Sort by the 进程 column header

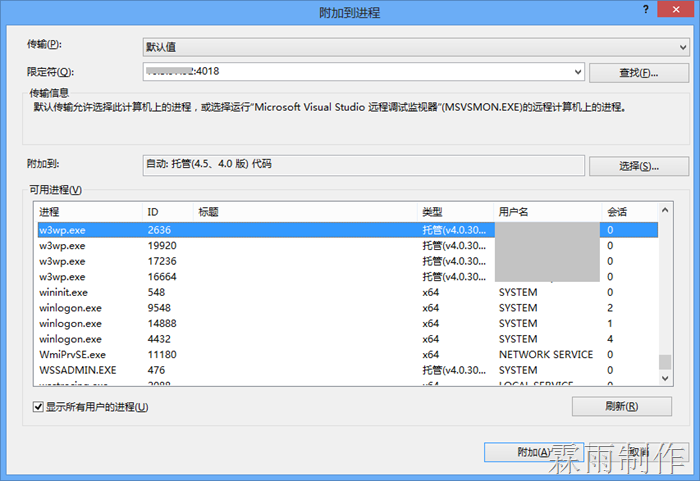coord(89,212)
